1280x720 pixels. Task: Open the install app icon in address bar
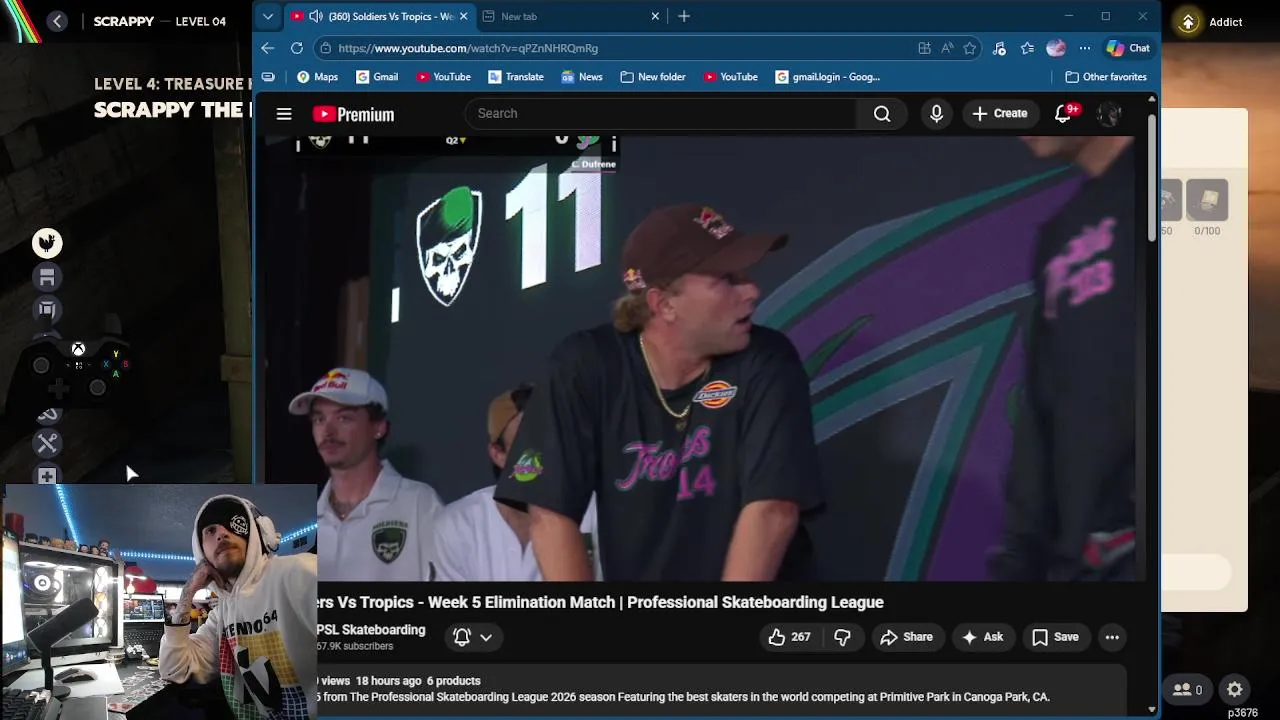pos(924,48)
